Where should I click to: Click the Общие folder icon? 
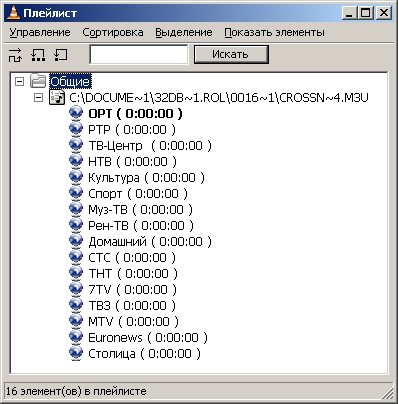coord(38,81)
